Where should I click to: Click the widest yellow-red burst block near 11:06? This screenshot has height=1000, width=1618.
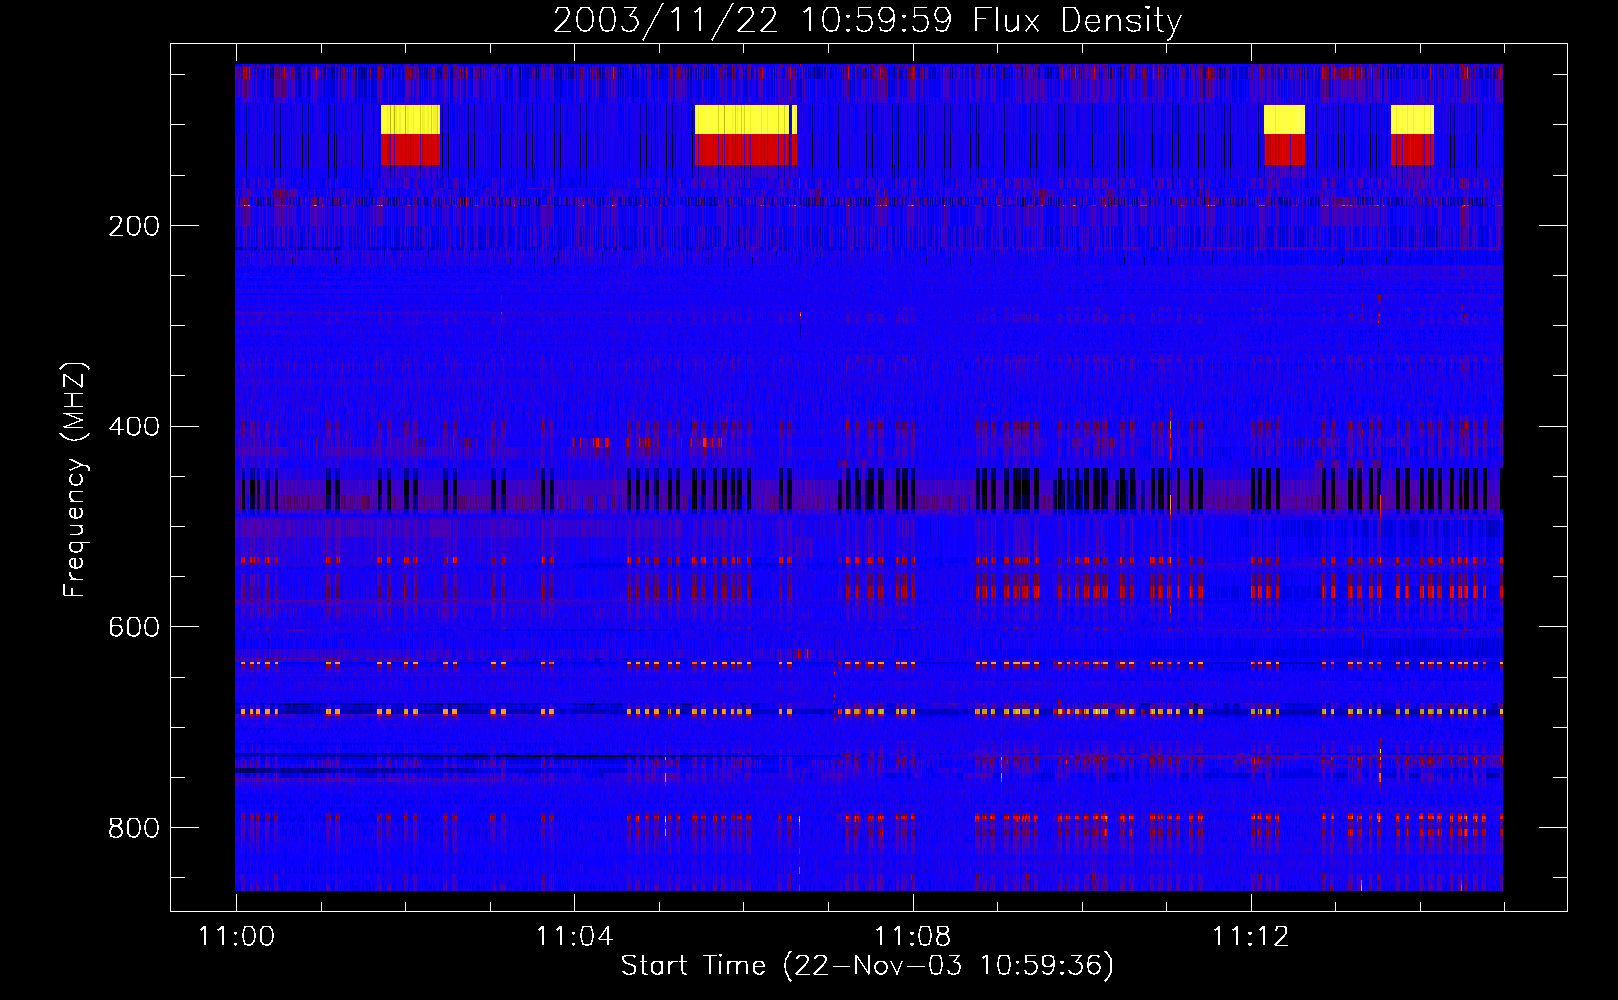[746, 135]
